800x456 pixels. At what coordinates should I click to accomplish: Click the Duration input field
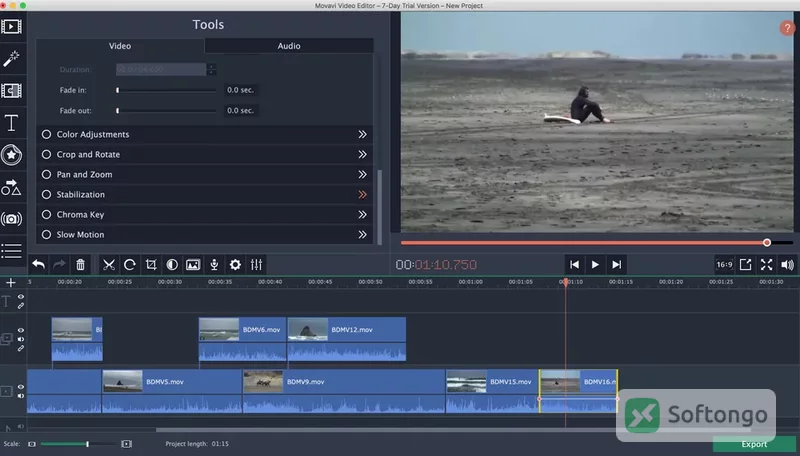pos(161,69)
